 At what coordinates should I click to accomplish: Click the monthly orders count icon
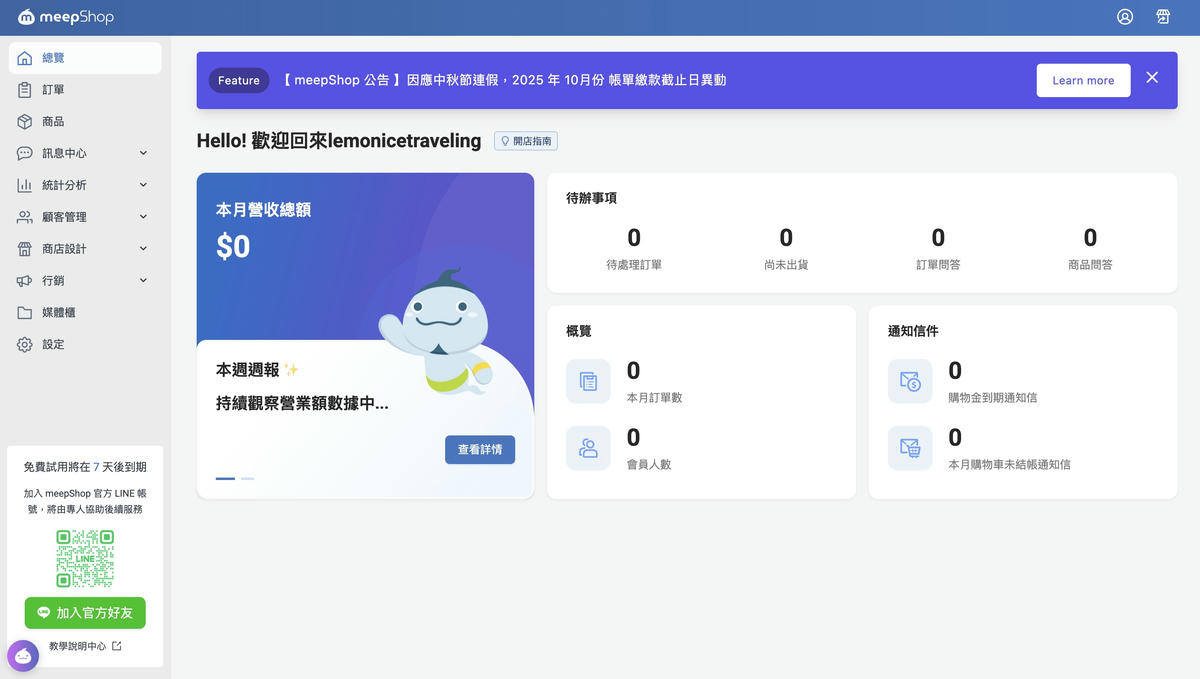pos(588,381)
